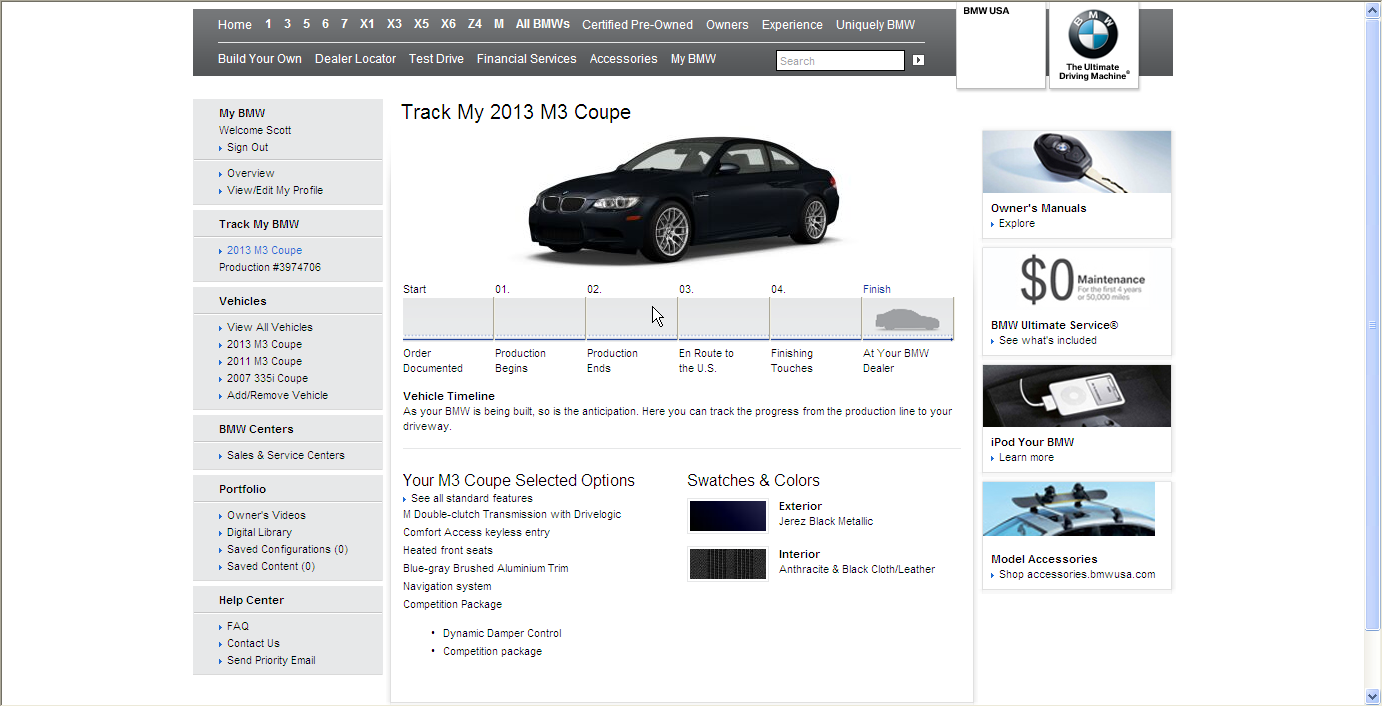Image resolution: width=1383 pixels, height=707 pixels.
Task: Click See what's included link
Action: pyautogui.click(x=1048, y=340)
